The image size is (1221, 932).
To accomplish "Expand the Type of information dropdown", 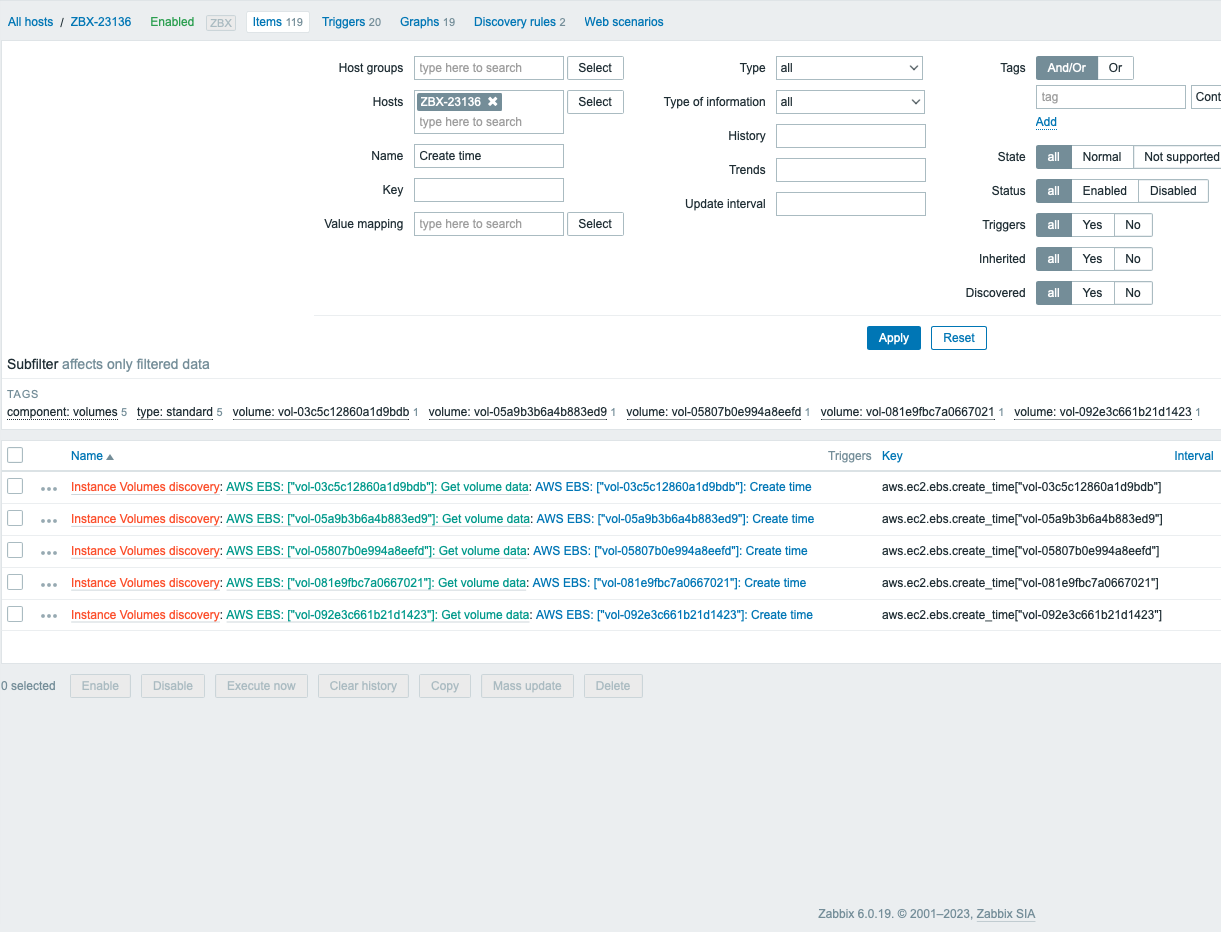I will coord(850,102).
